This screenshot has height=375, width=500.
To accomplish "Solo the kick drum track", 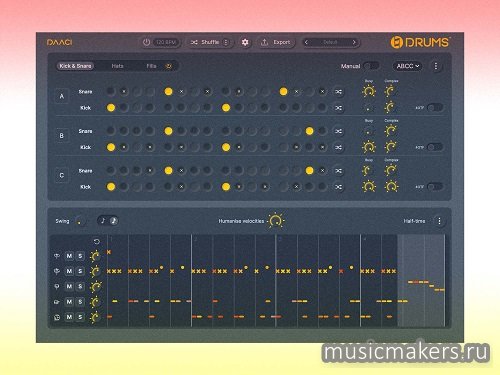I will click(x=80, y=317).
